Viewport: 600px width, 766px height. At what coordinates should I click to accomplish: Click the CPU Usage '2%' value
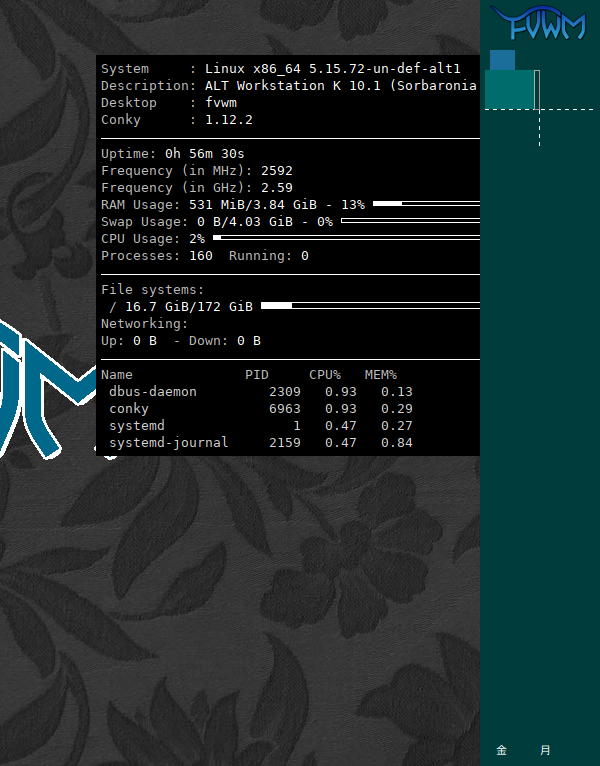pos(197,239)
